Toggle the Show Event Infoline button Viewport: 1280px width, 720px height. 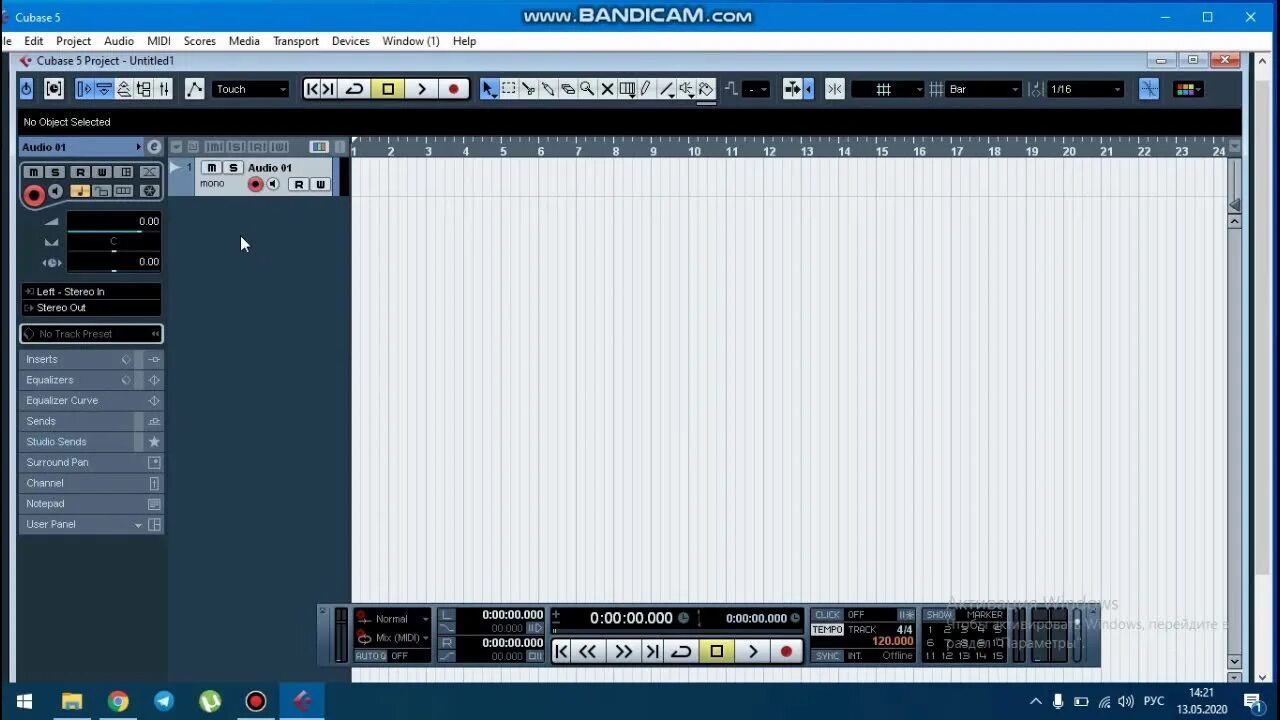(x=104, y=89)
